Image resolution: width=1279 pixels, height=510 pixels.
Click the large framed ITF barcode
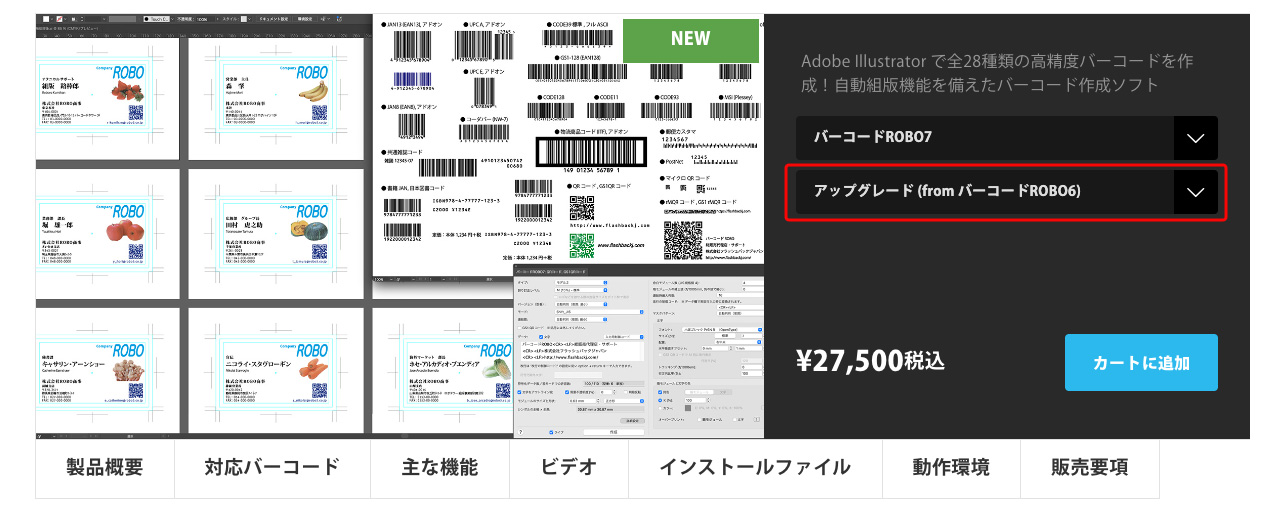(x=588, y=151)
